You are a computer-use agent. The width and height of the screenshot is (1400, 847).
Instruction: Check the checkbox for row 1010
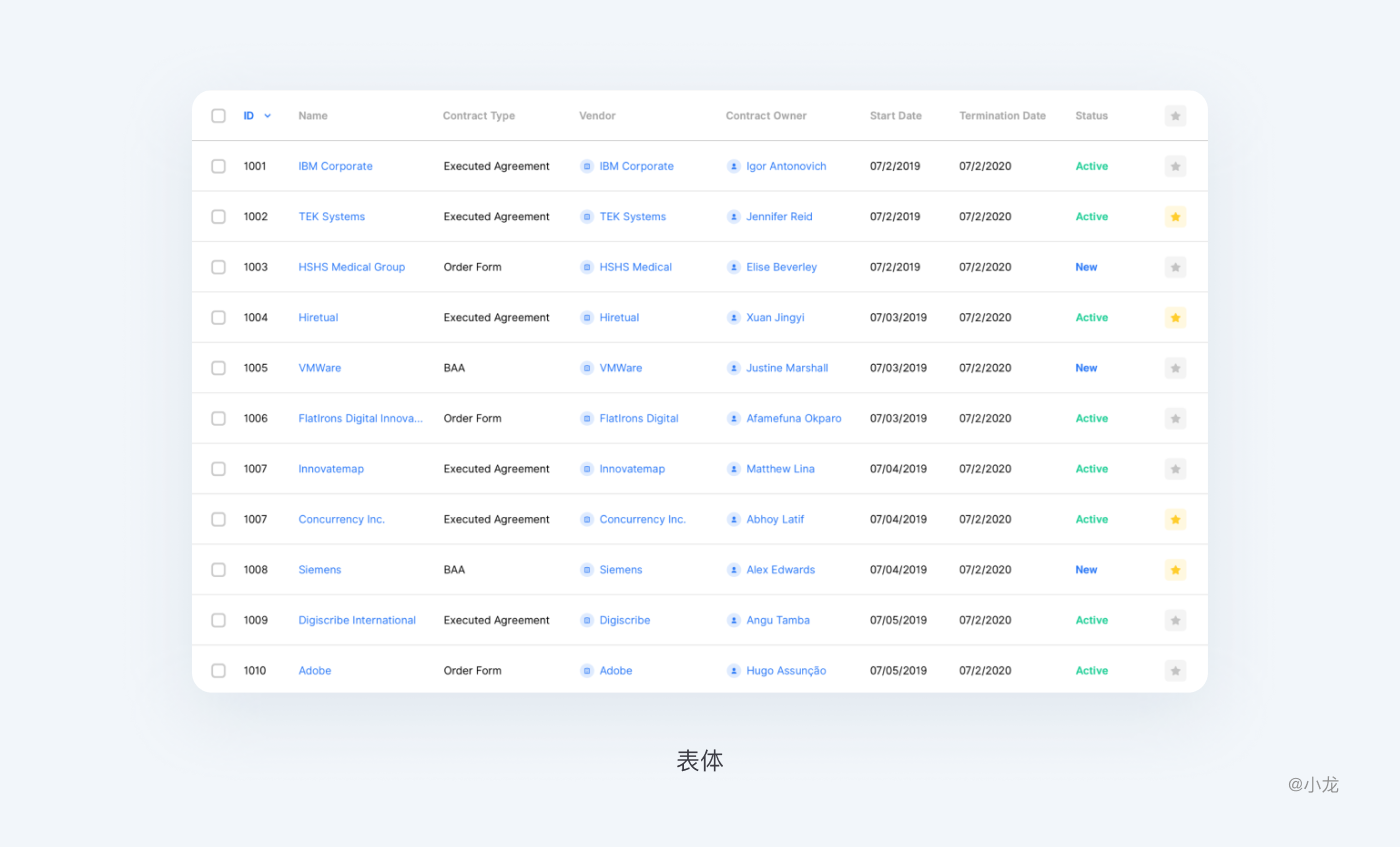click(x=218, y=671)
